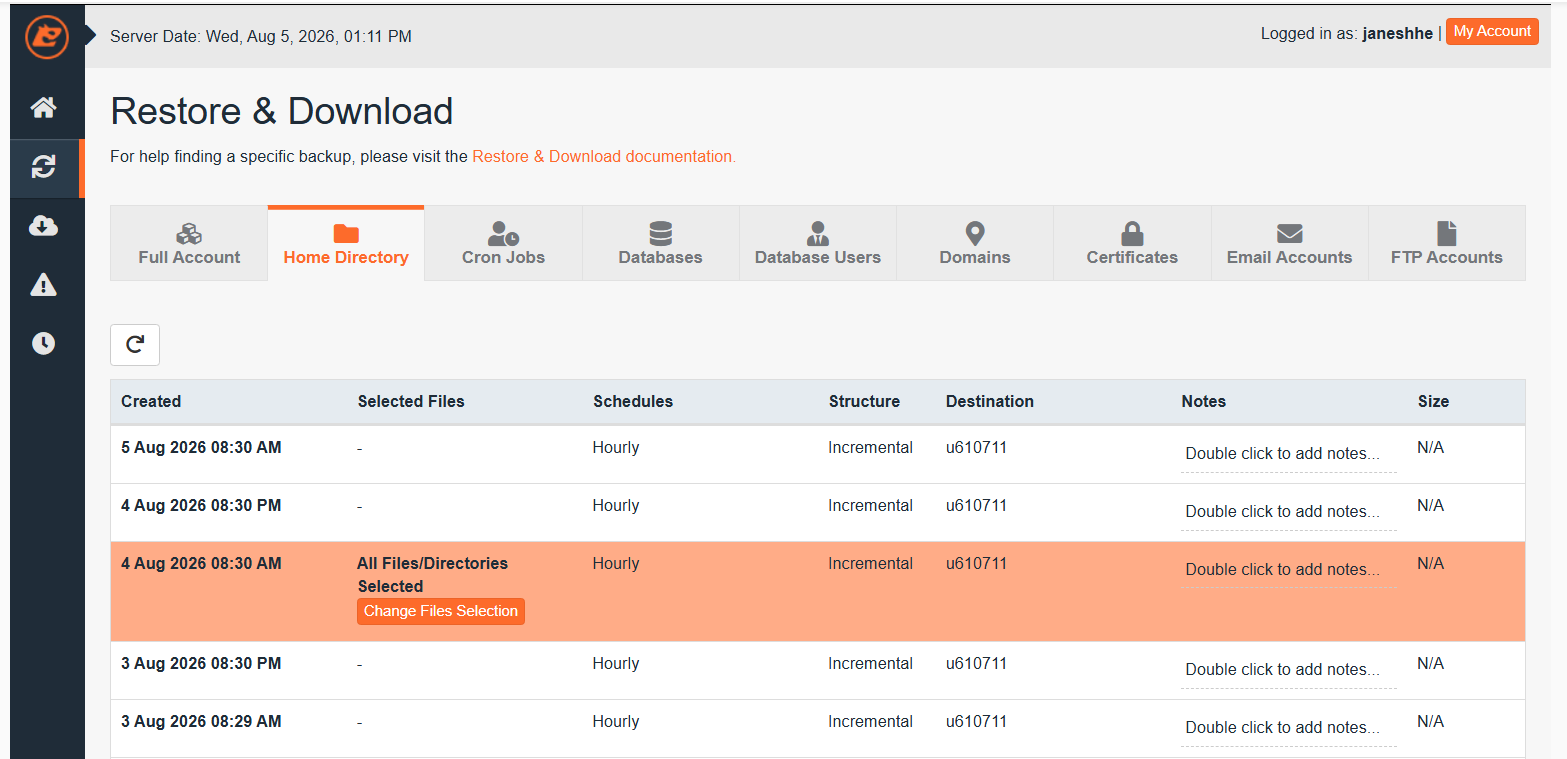Switch to the Databases tab
This screenshot has height=759, width=1567.
click(660, 243)
